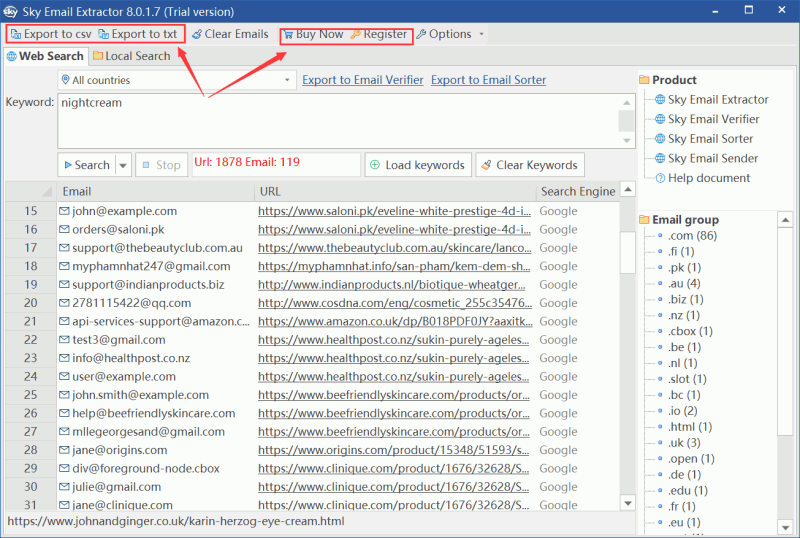This screenshot has height=538, width=800.
Task: Open the Help document item
Action: [x=708, y=178]
